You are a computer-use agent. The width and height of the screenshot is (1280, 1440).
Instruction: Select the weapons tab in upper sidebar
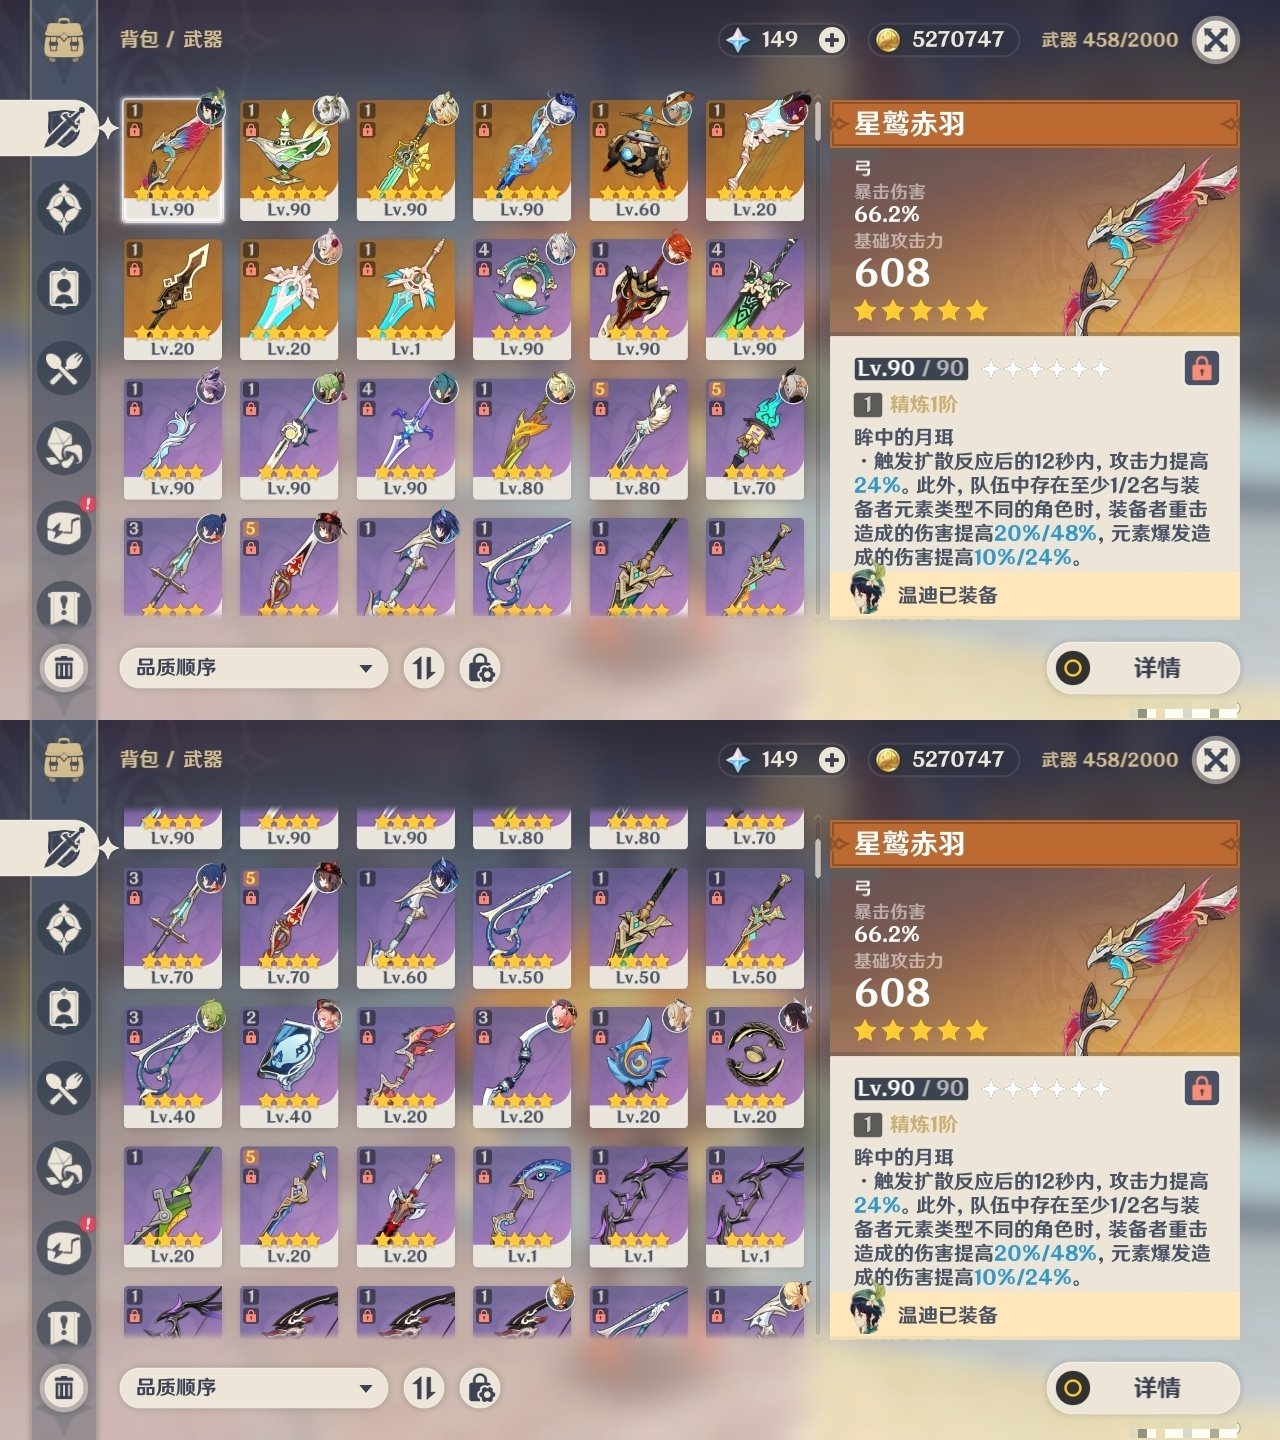64,128
